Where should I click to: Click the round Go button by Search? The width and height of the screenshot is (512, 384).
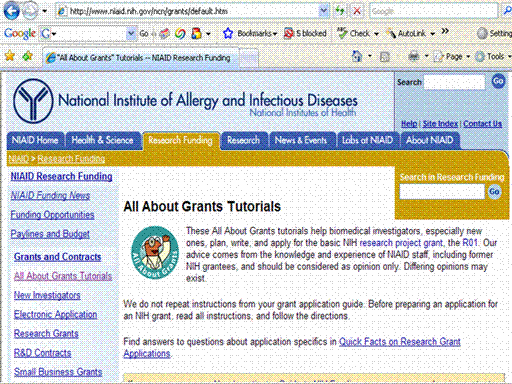(x=498, y=81)
